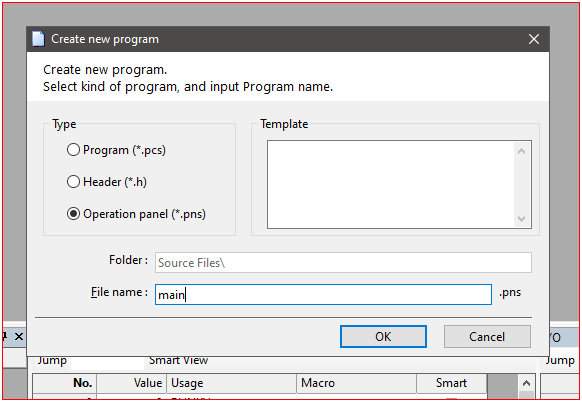Click the Template list down scroll arrow
The height and width of the screenshot is (402, 582).
tap(521, 219)
